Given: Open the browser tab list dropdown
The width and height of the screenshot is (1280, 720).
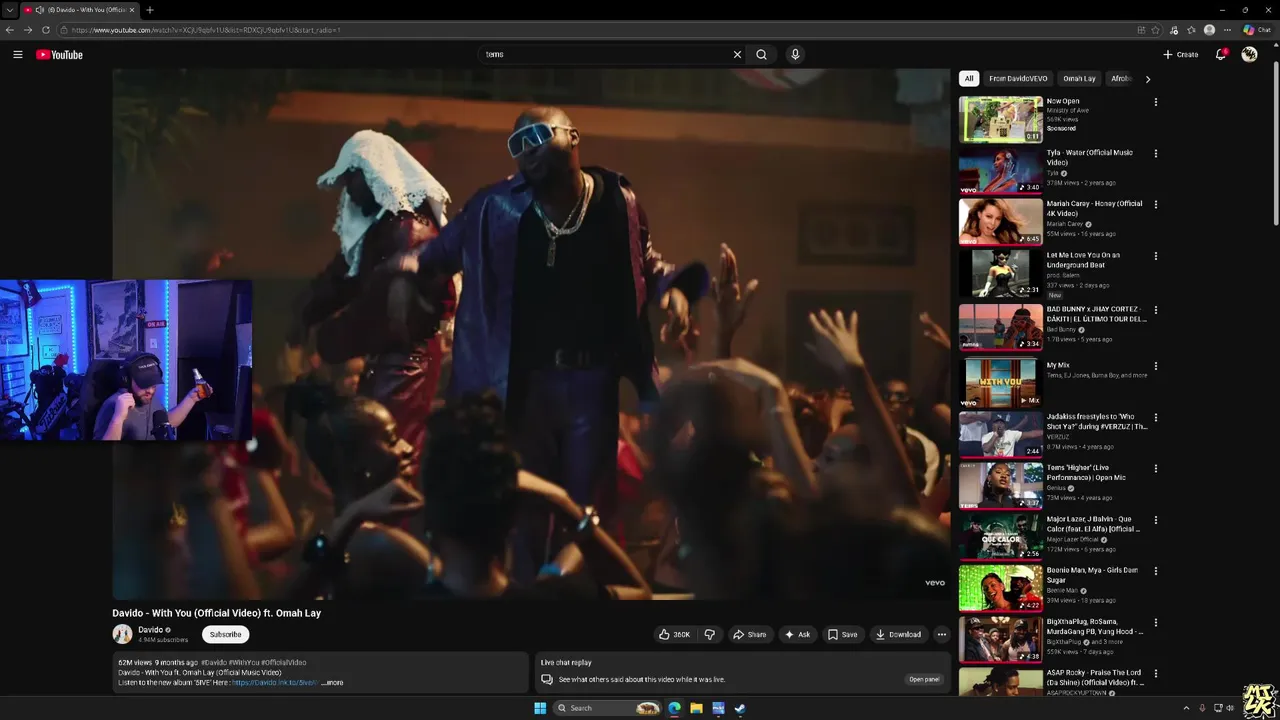Looking at the screenshot, I should click(x=9, y=10).
